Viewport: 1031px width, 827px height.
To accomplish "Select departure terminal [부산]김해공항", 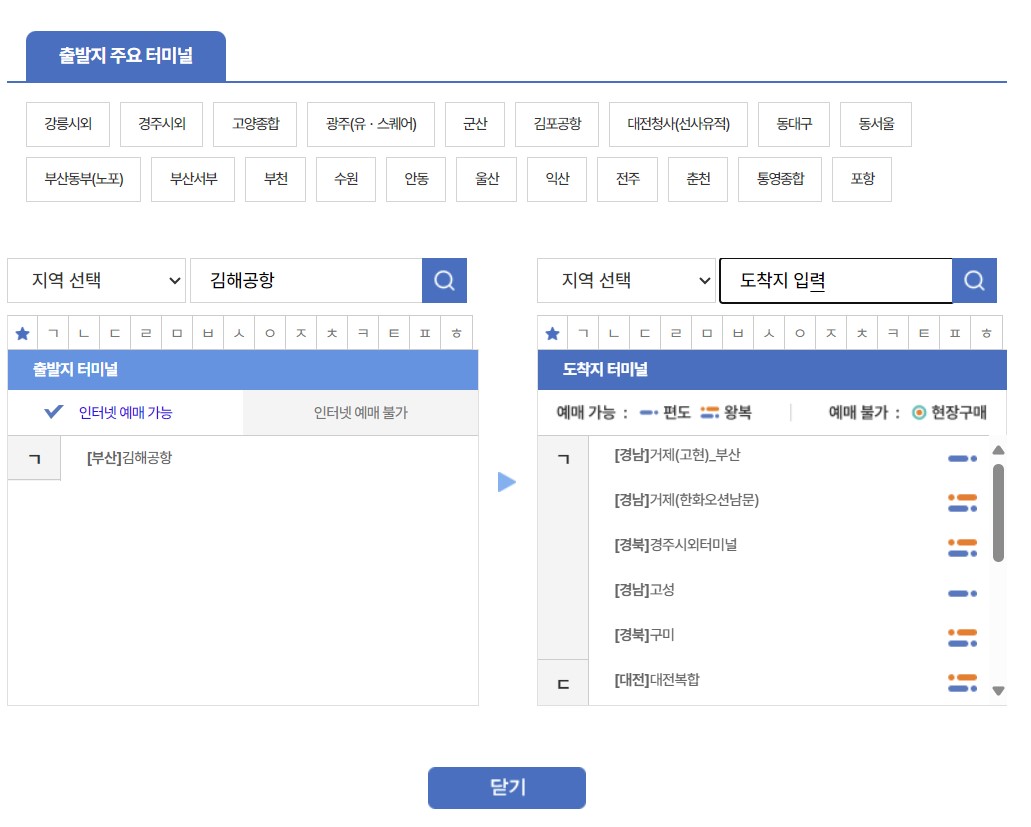I will point(130,458).
